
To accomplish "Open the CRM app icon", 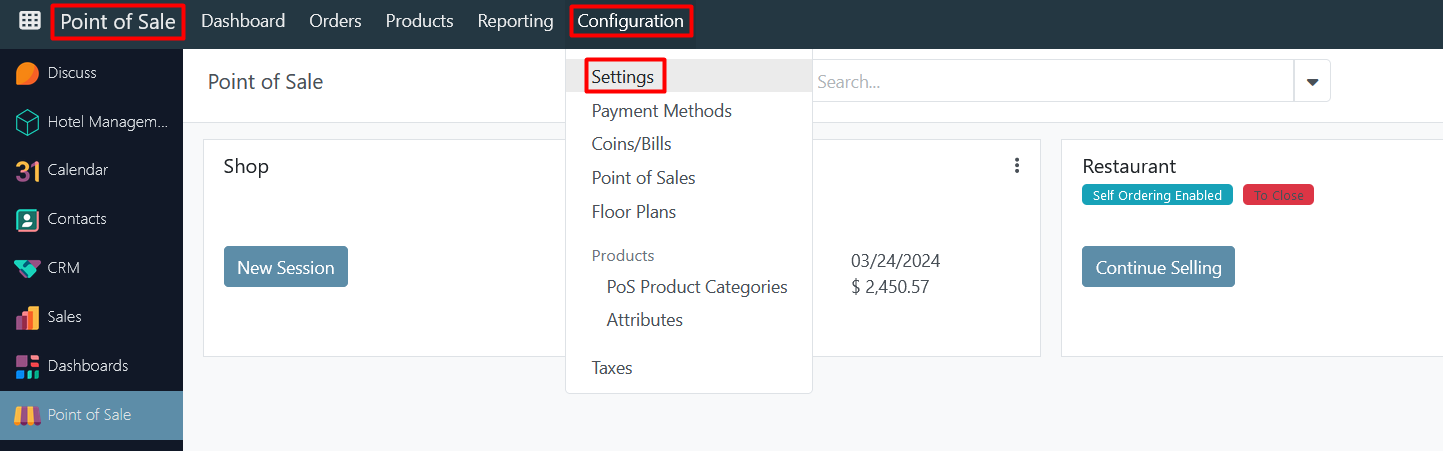I will click(28, 268).
